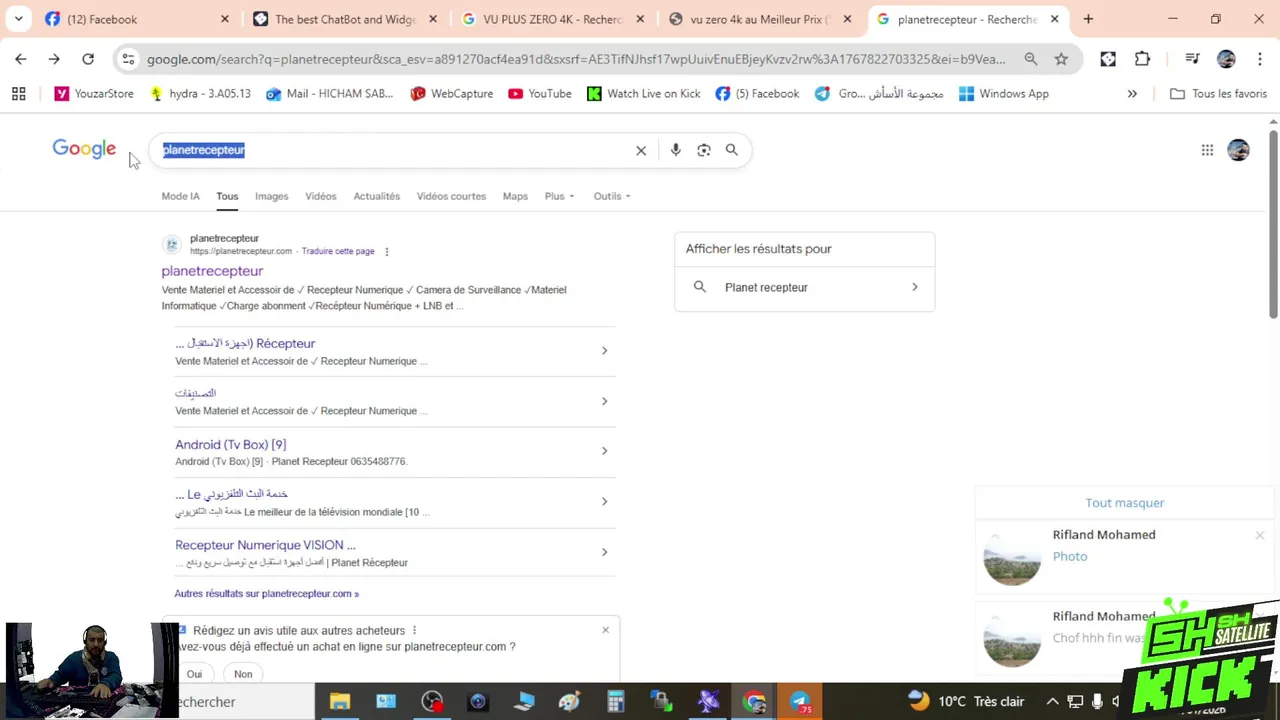Image resolution: width=1280 pixels, height=720 pixels.
Task: Go back to previous page
Action: pyautogui.click(x=20, y=59)
